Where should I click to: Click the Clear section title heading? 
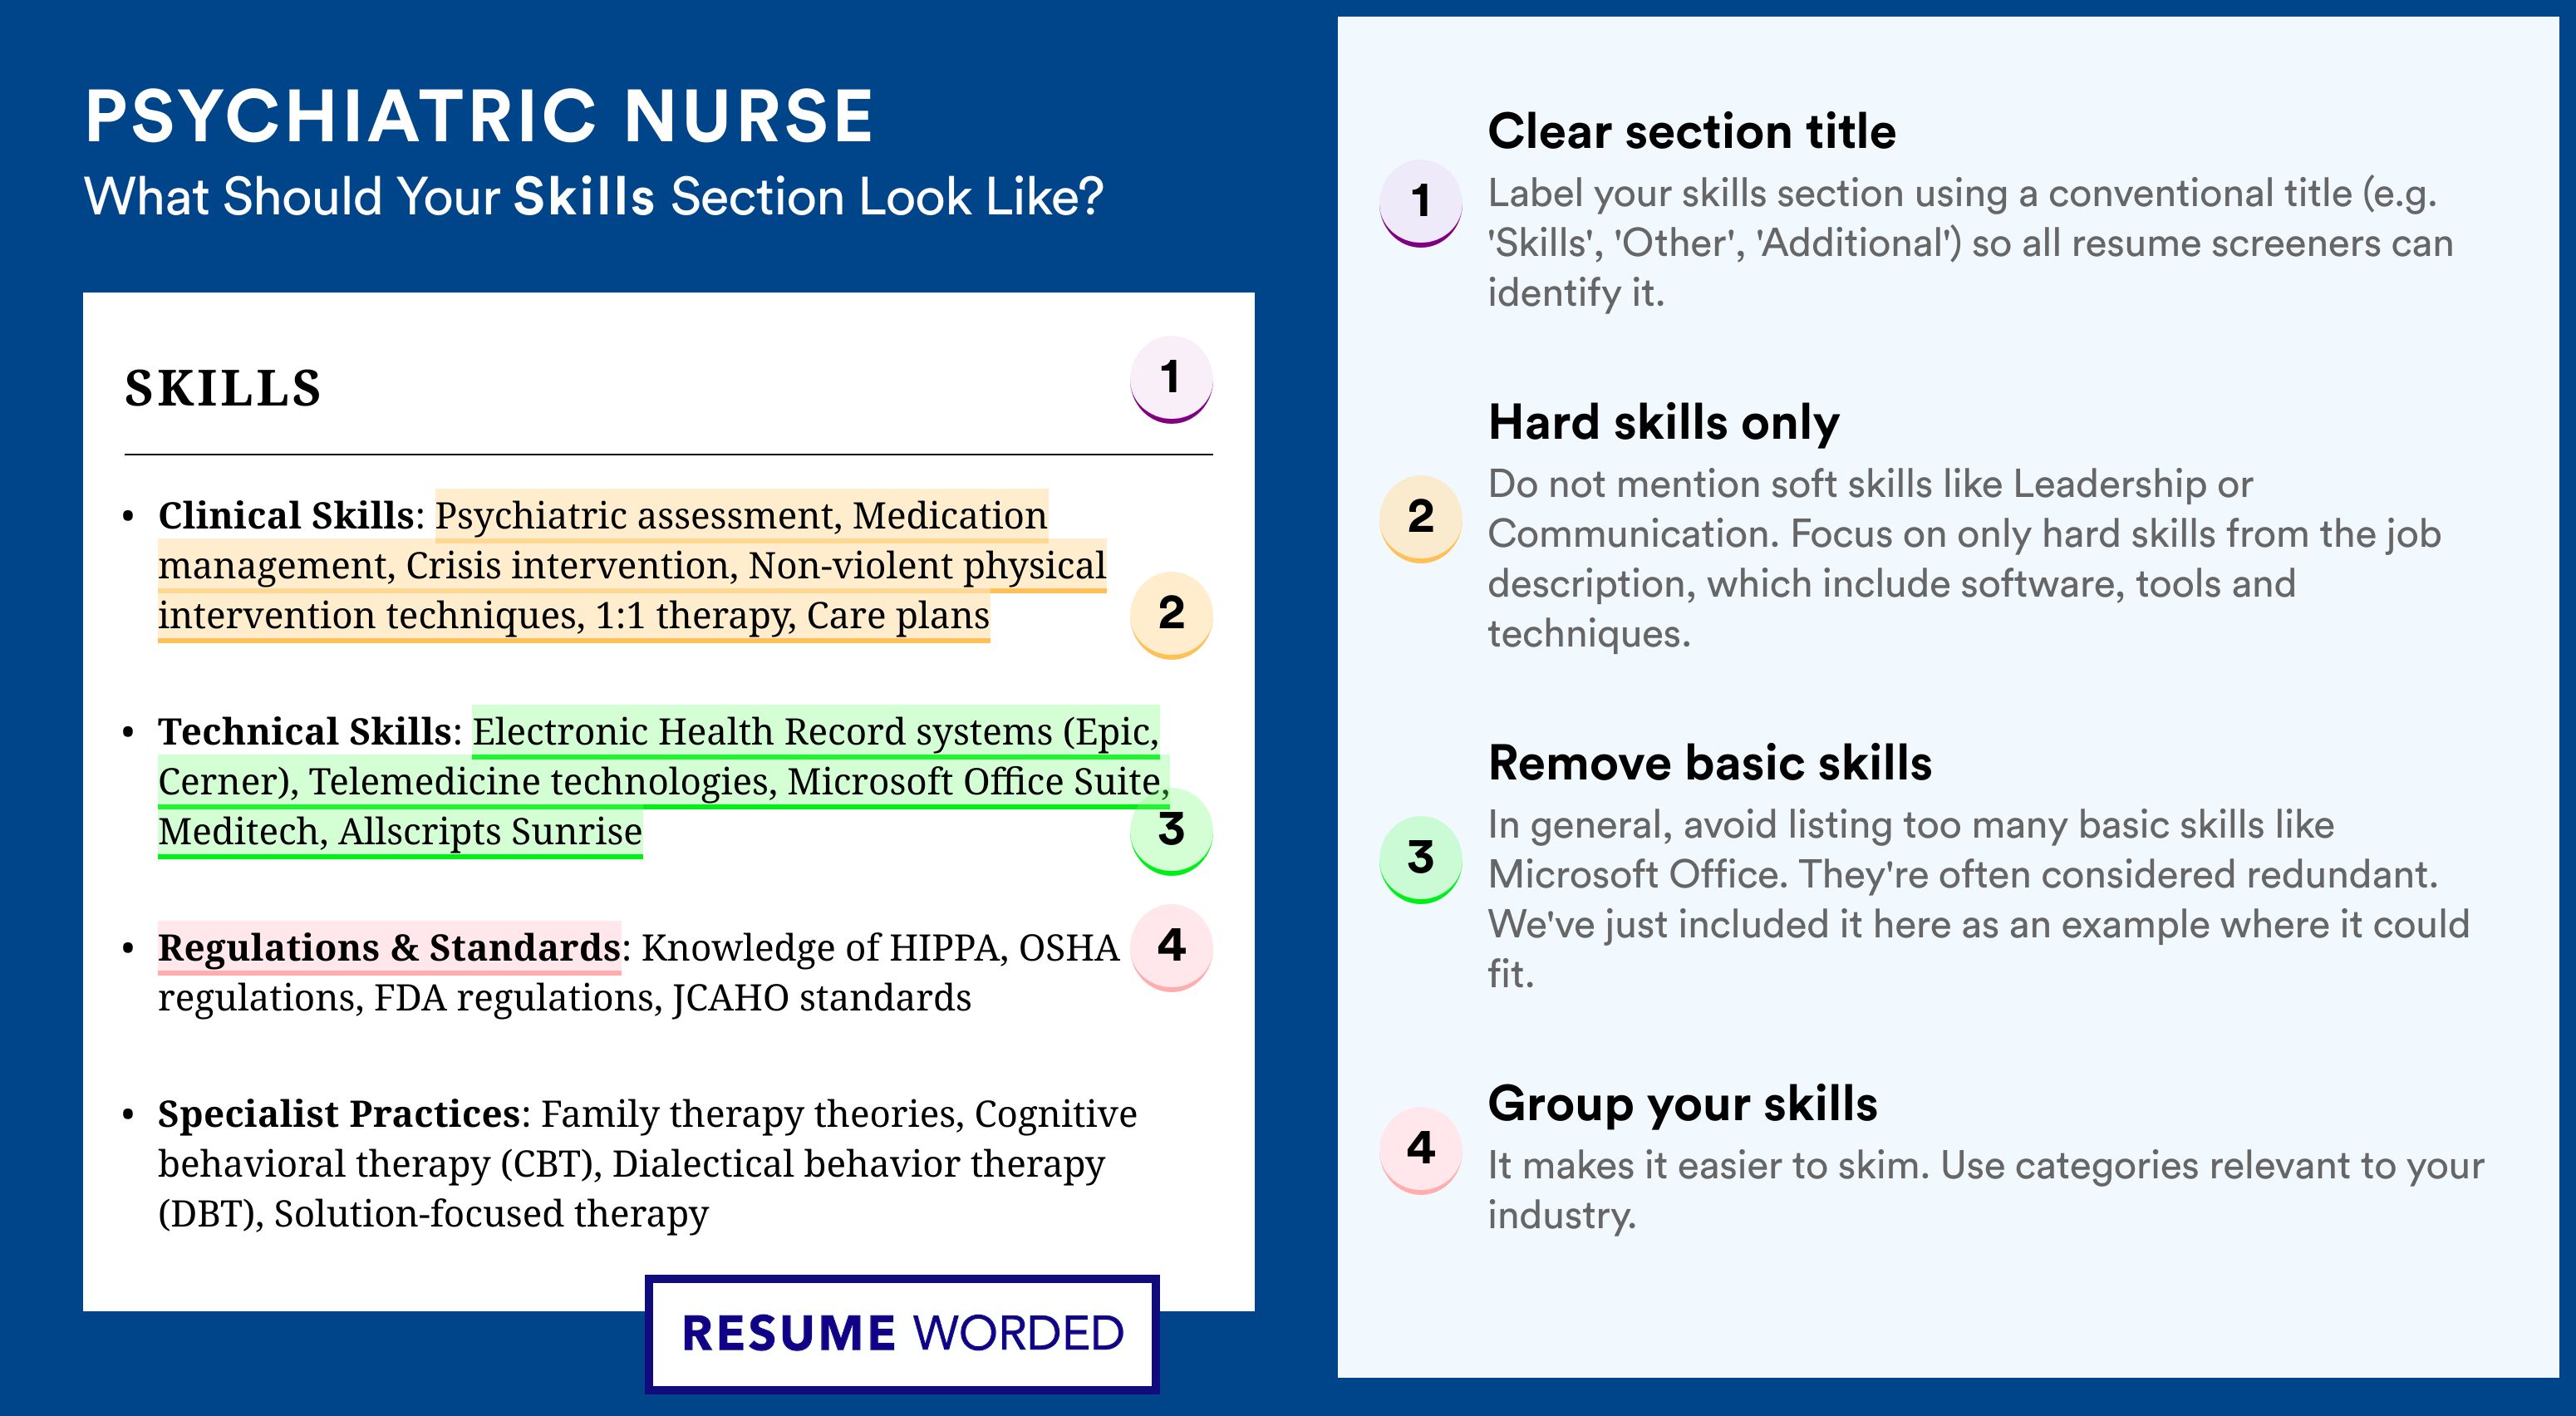click(1691, 131)
